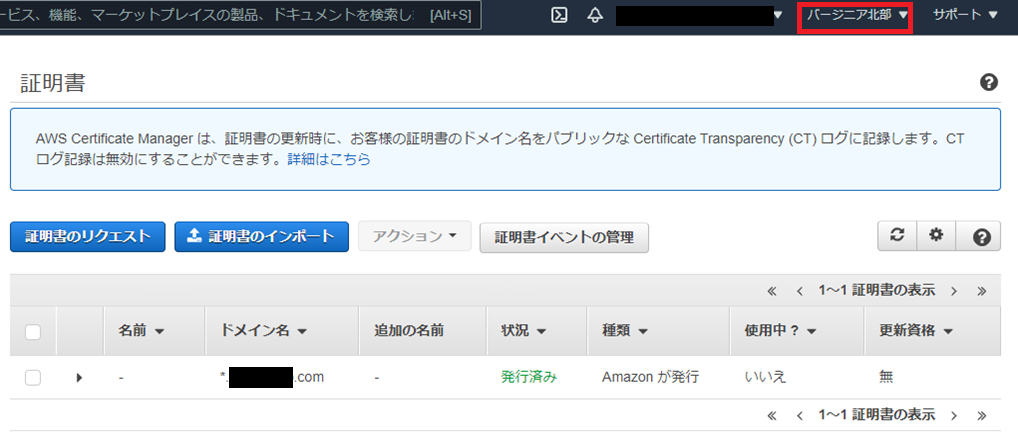Go to next page in top pager
The image size is (1018, 441).
pos(954,291)
